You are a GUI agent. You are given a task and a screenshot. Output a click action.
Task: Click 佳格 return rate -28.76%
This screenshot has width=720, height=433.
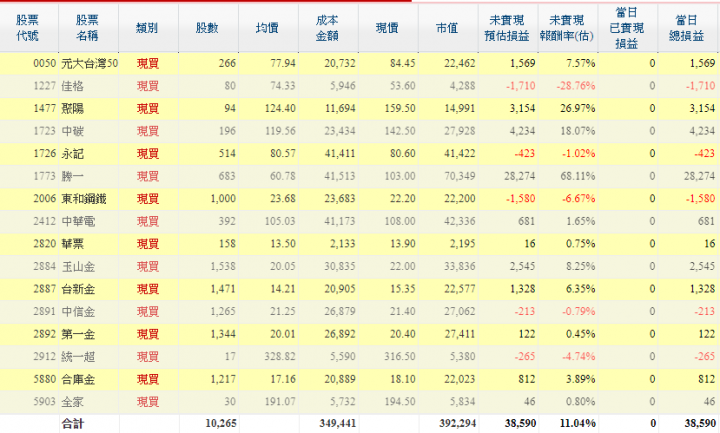tap(576, 85)
